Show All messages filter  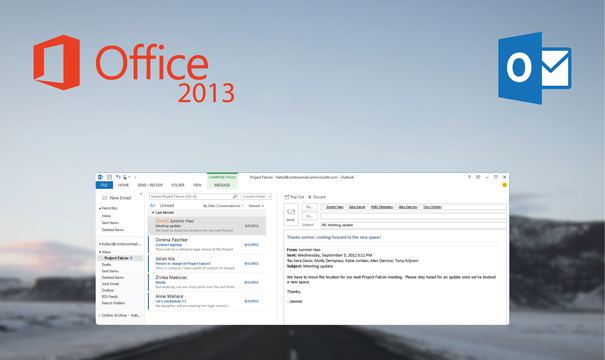[x=152, y=206]
